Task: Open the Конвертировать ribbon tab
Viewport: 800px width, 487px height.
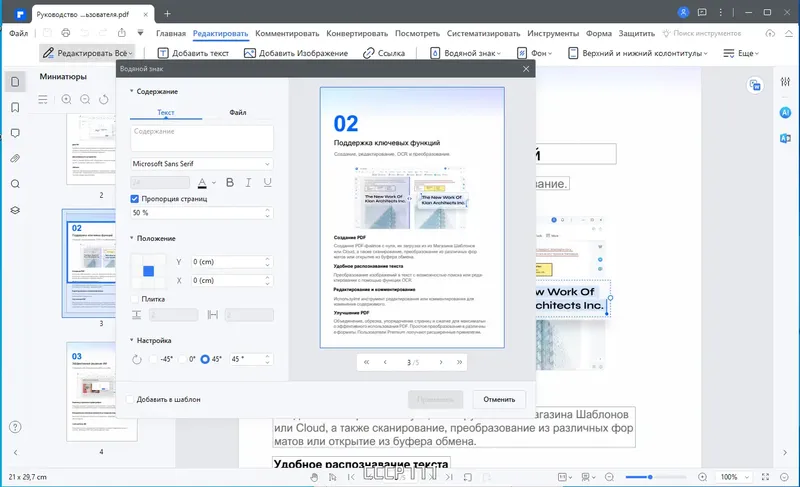Action: click(x=357, y=34)
